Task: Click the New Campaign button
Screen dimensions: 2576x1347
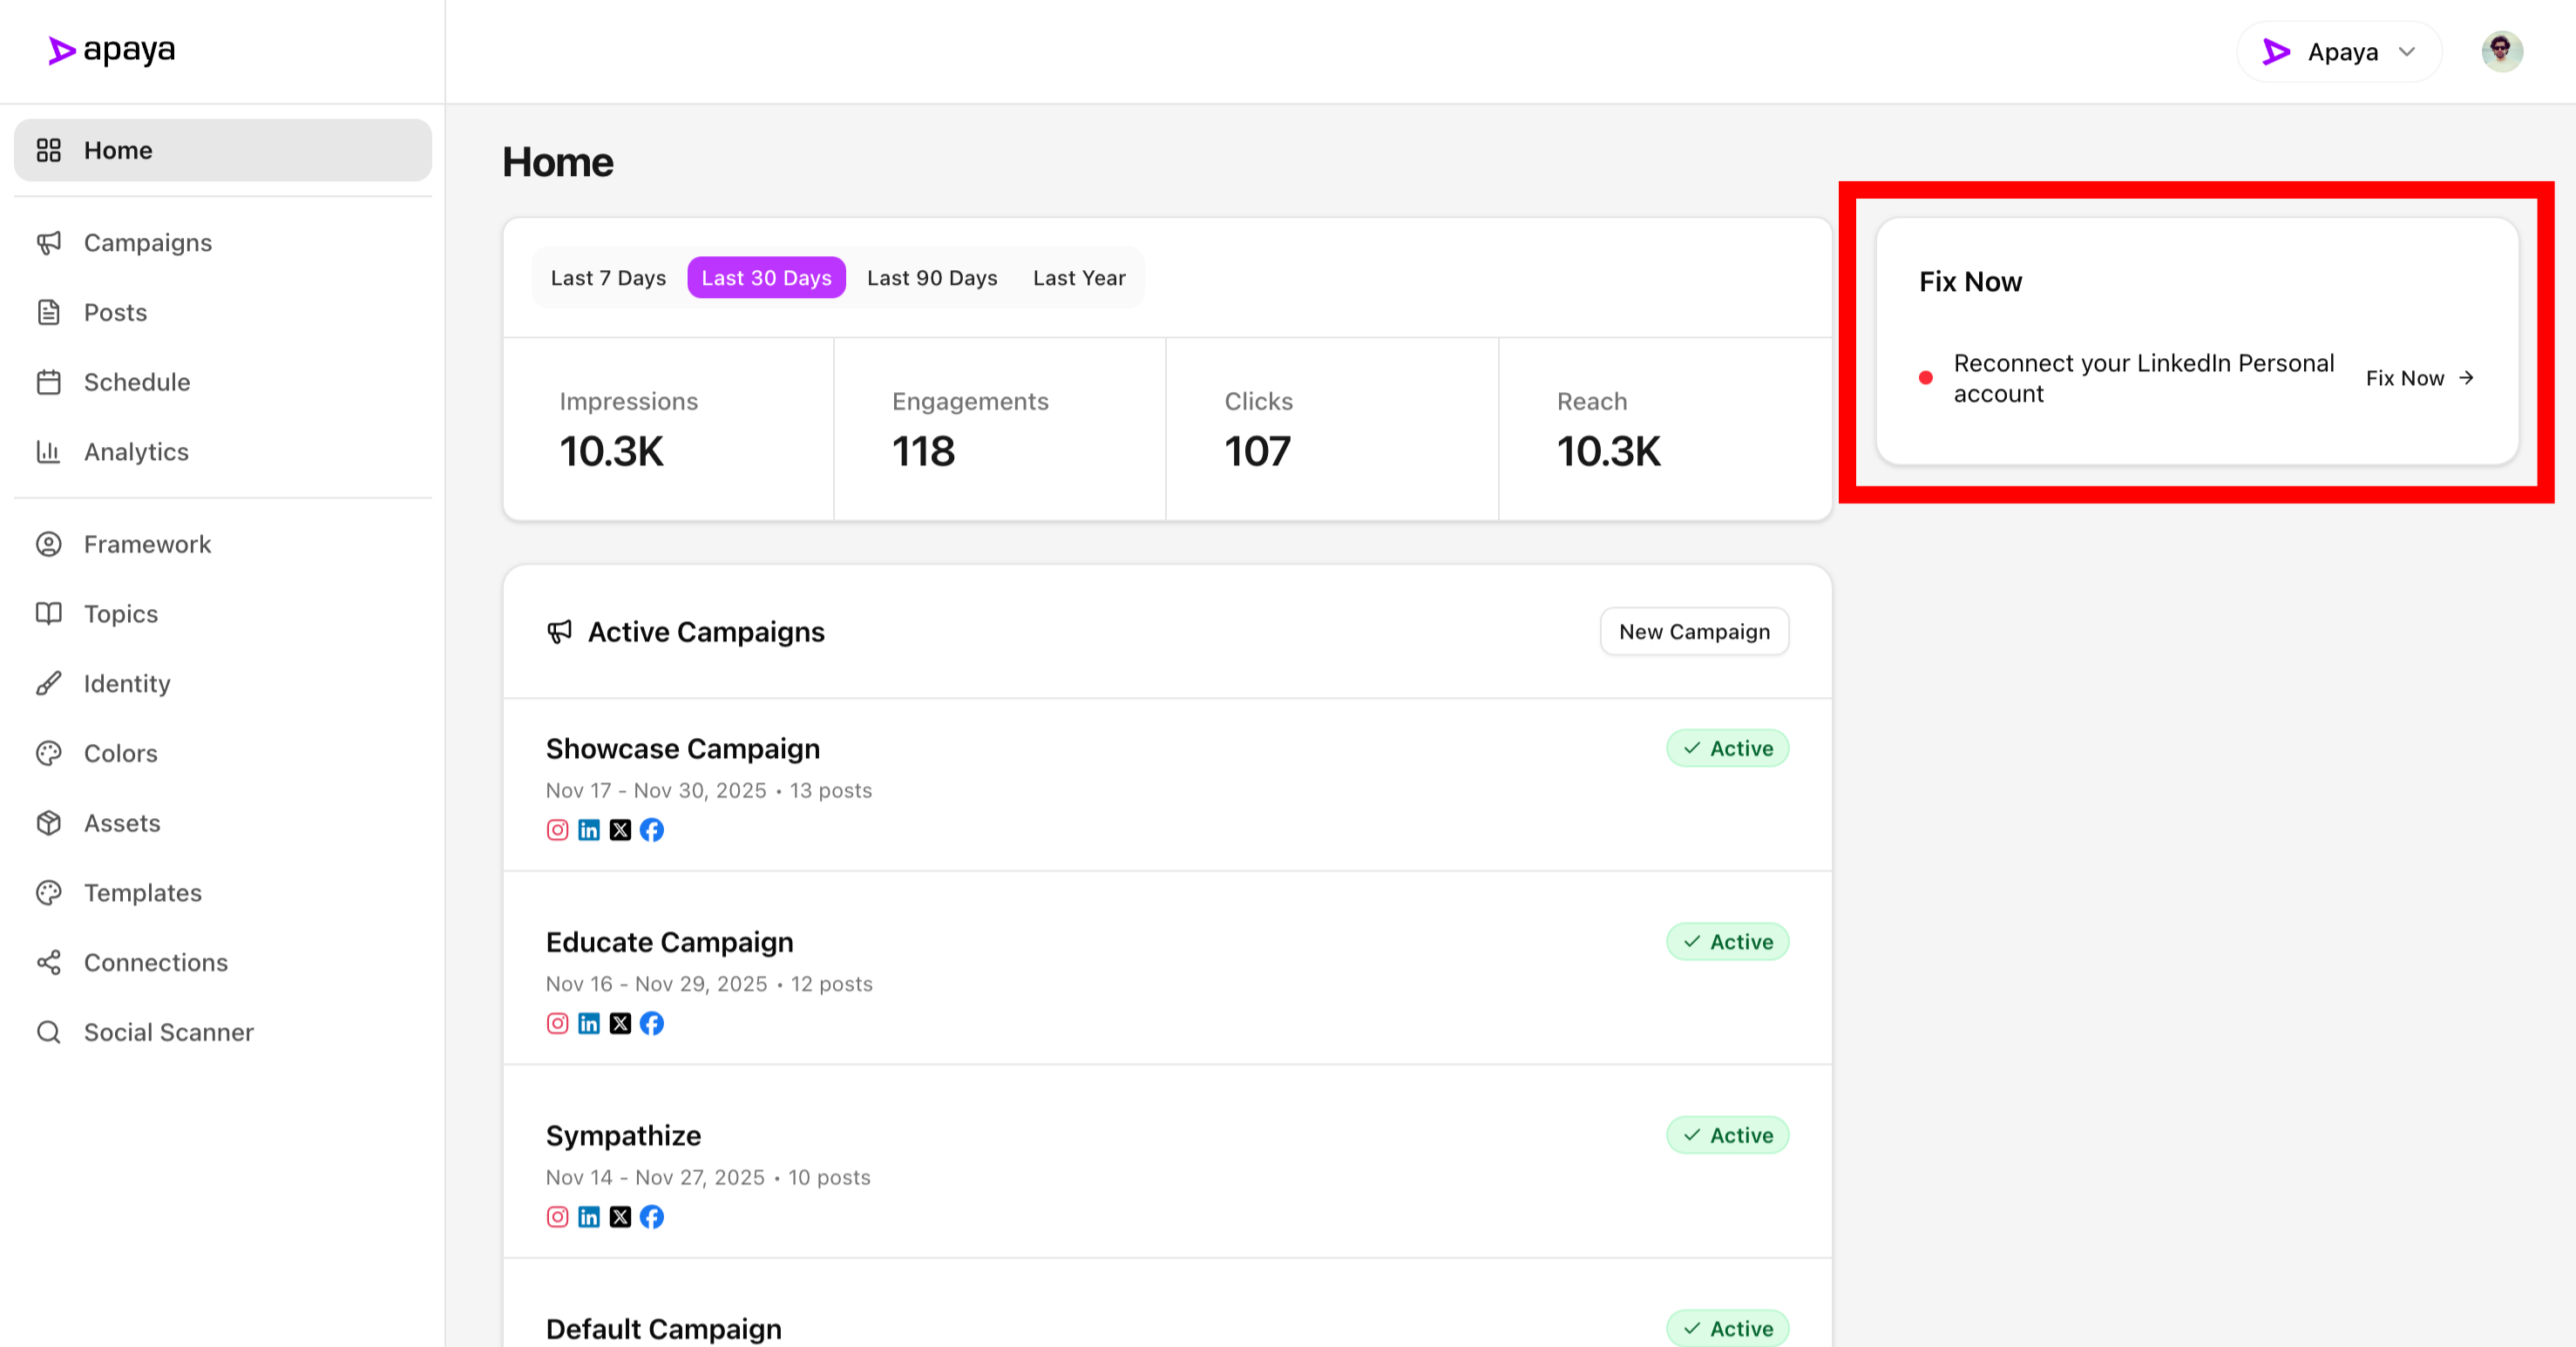Action: point(1694,631)
